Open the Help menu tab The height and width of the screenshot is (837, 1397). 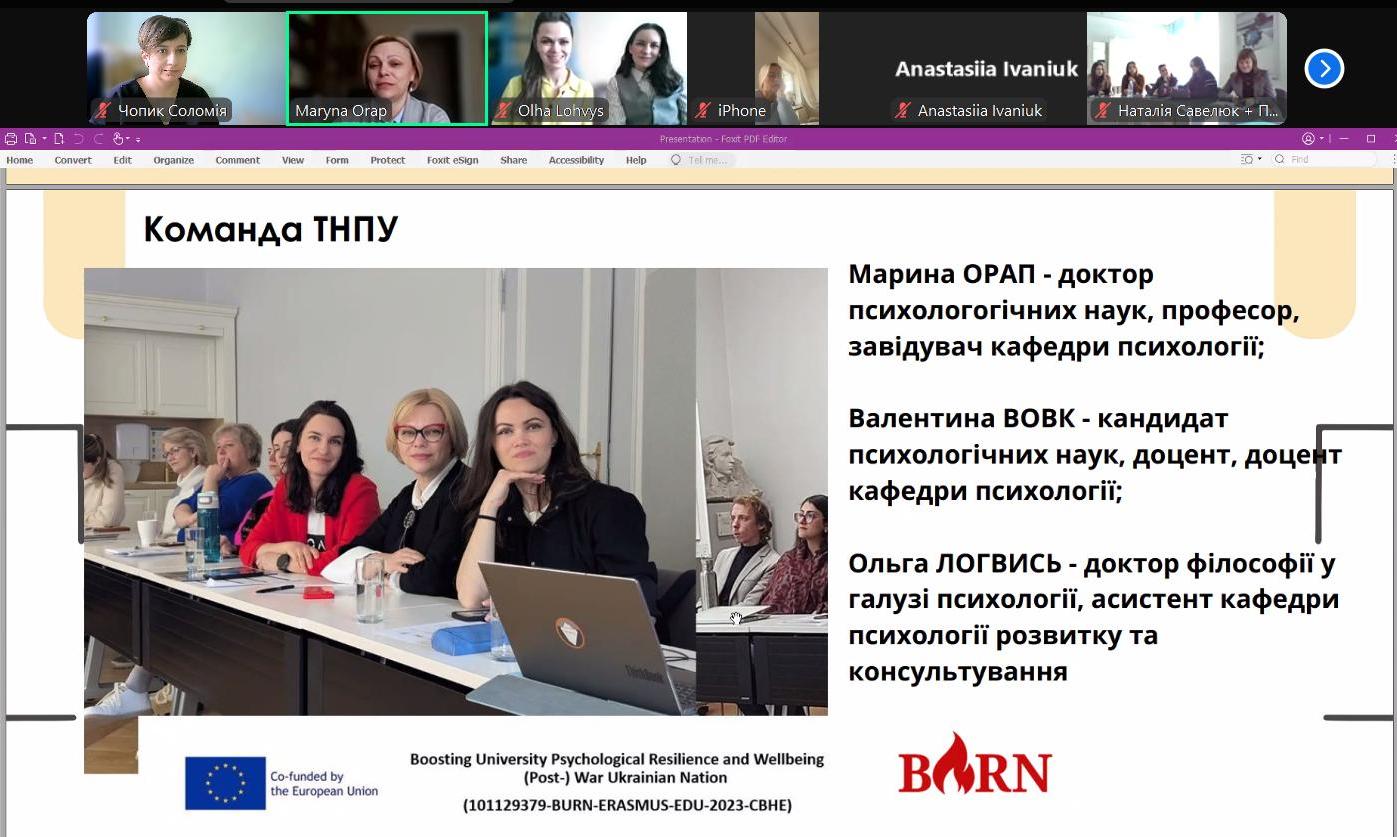click(636, 160)
